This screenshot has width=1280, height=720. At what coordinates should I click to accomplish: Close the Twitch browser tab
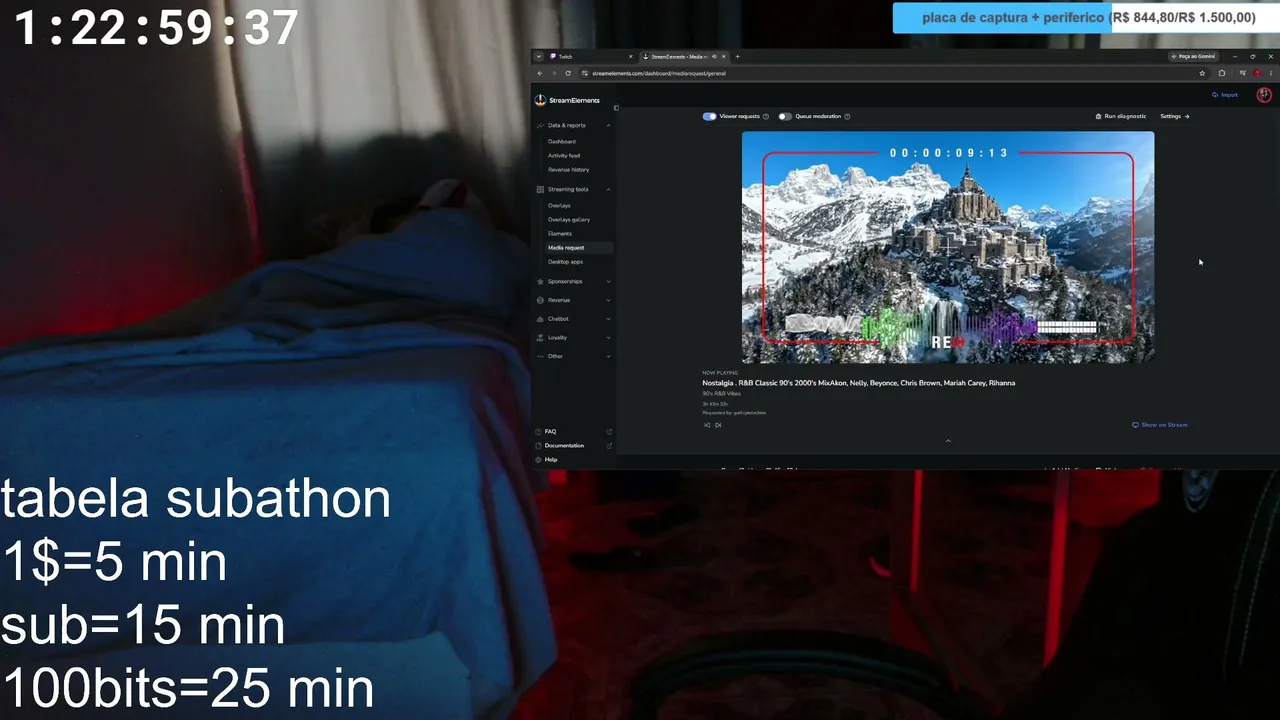(x=630, y=56)
